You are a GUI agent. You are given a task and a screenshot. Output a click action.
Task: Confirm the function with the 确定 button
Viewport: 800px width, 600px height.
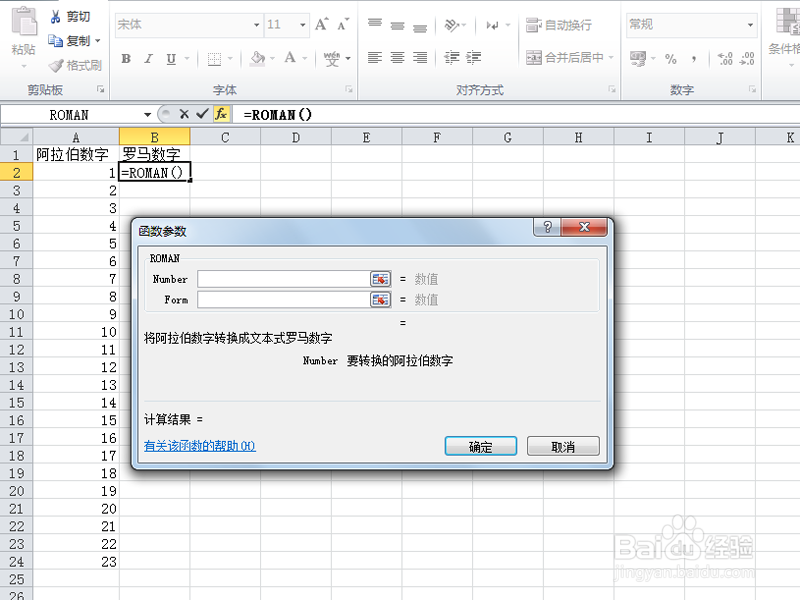tap(480, 446)
